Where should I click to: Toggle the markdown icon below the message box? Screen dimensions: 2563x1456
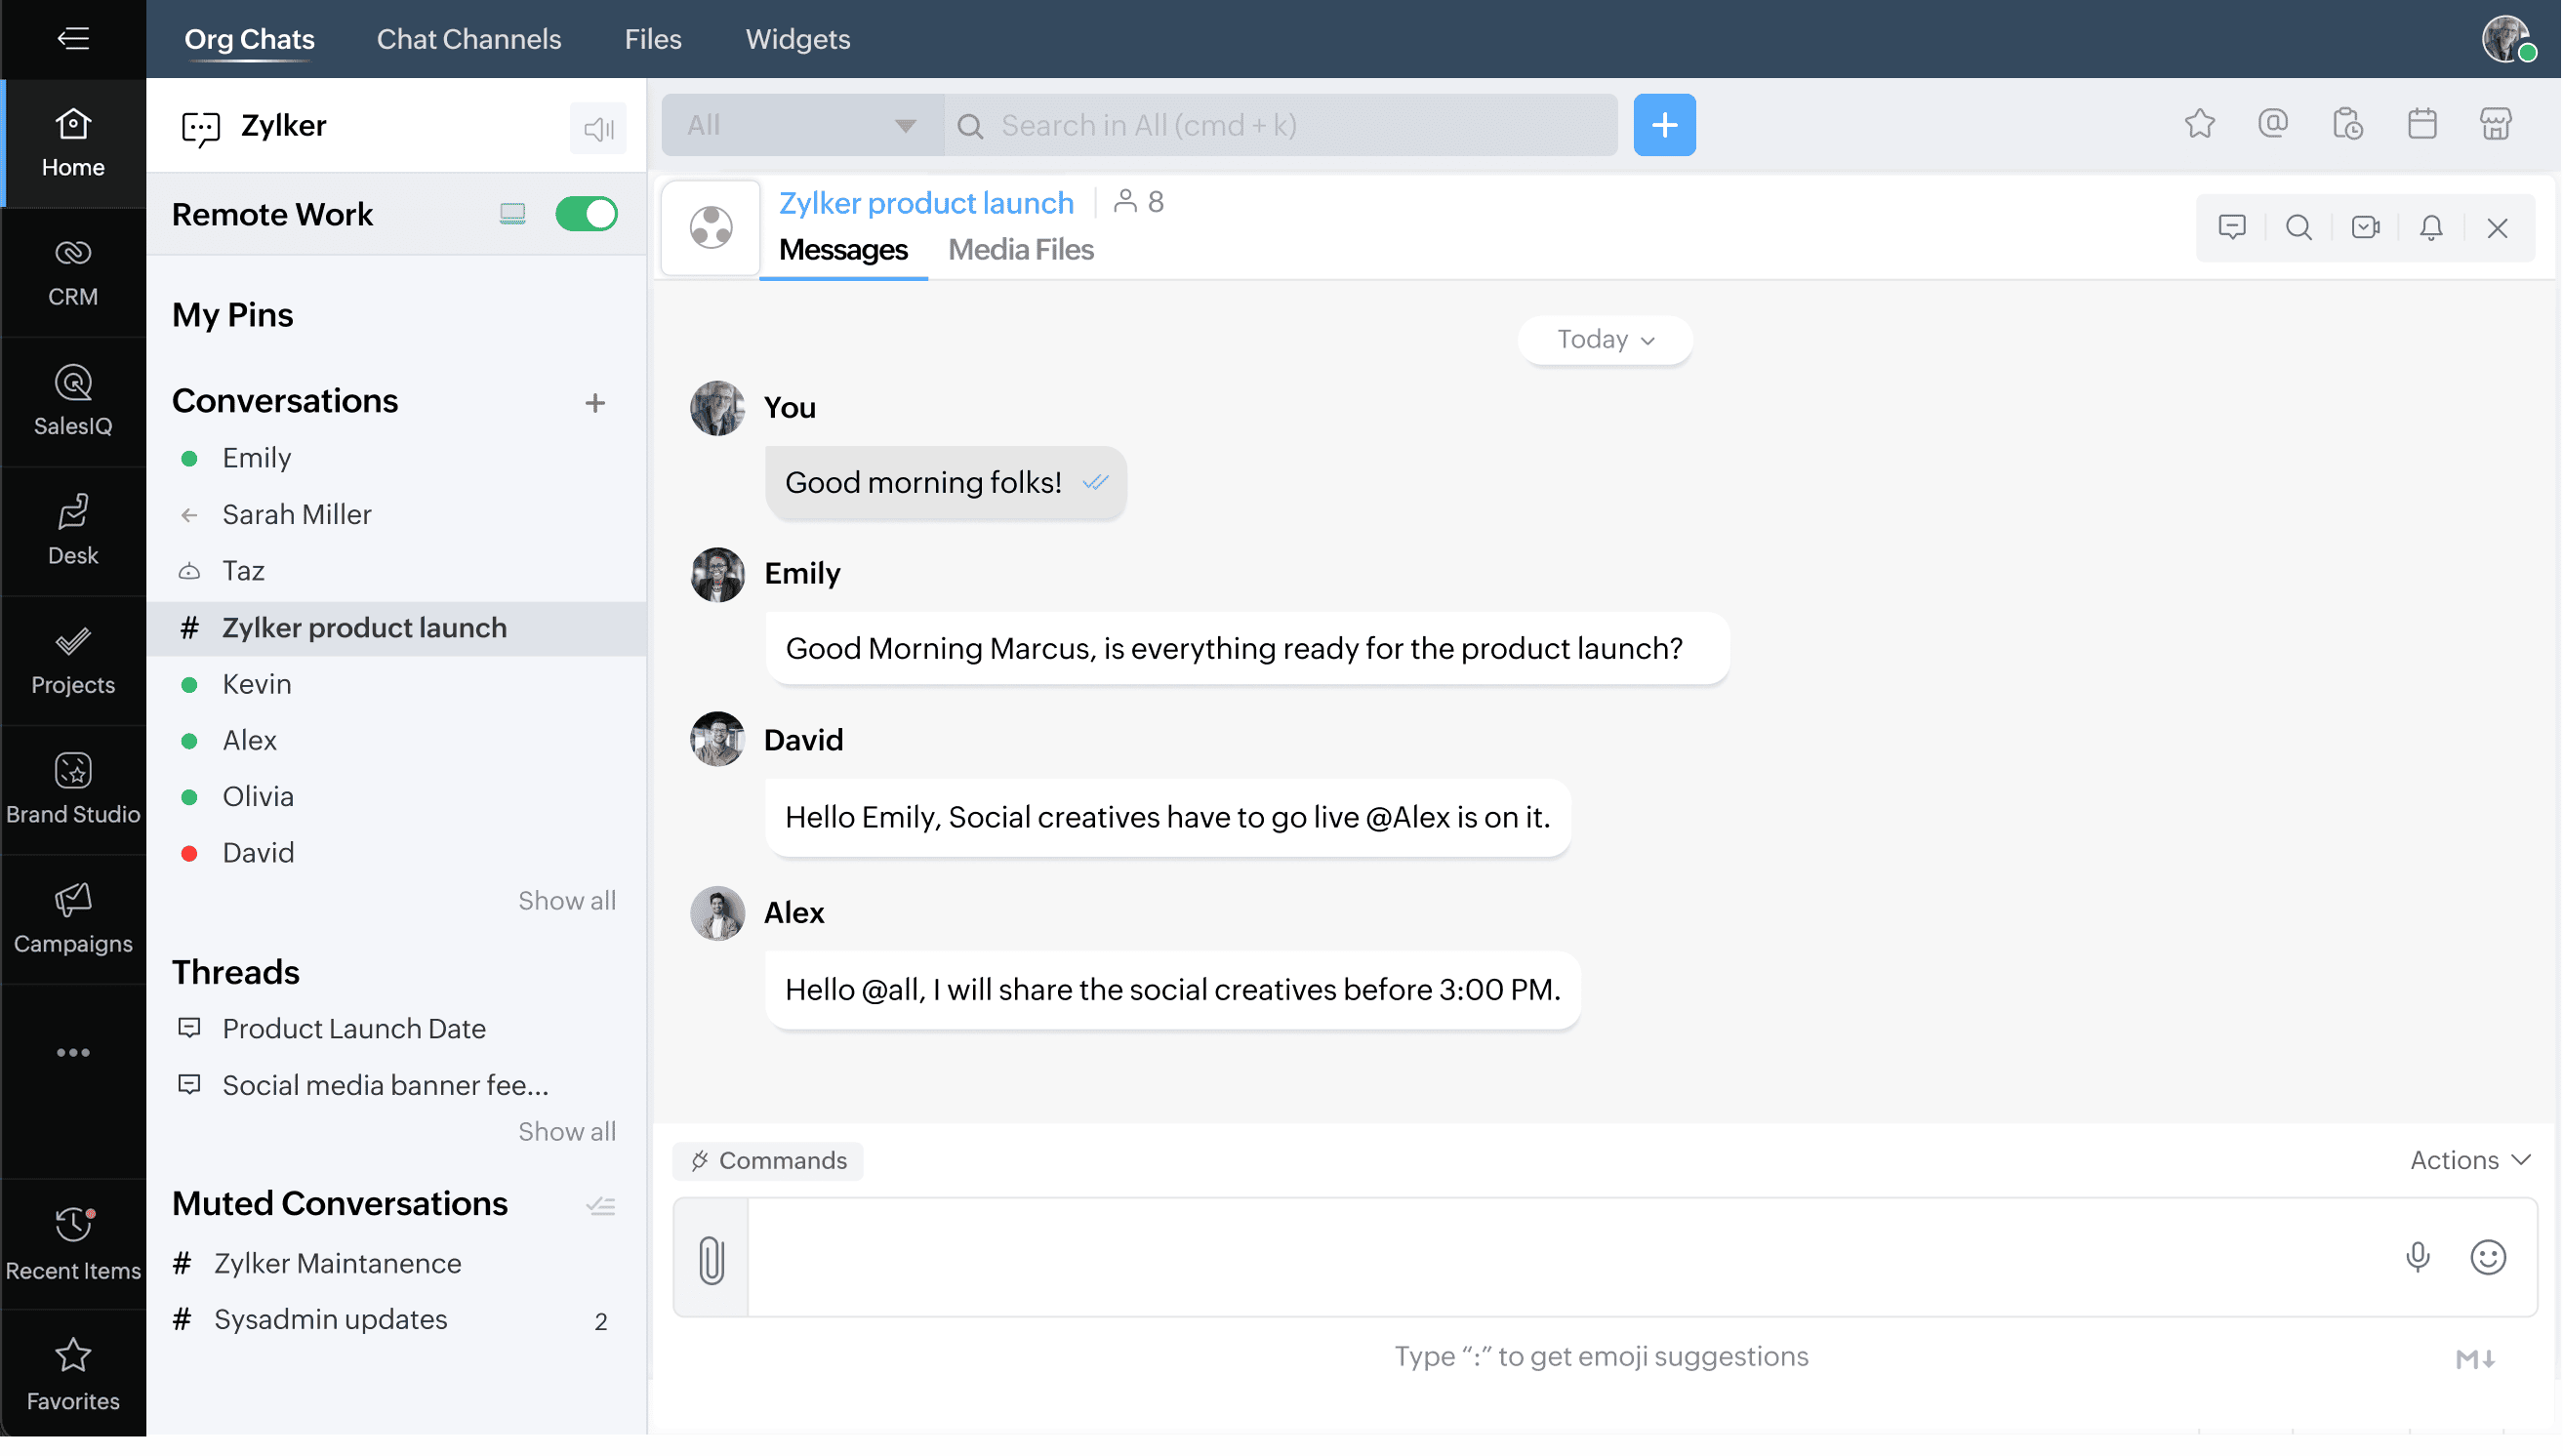[x=2475, y=1358]
